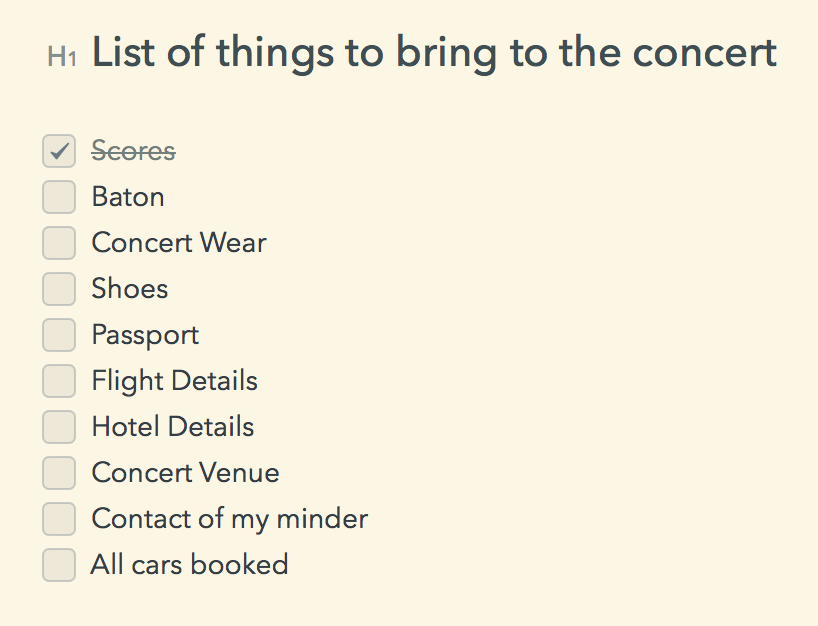Place cursor in Flight Details text

click(x=174, y=382)
